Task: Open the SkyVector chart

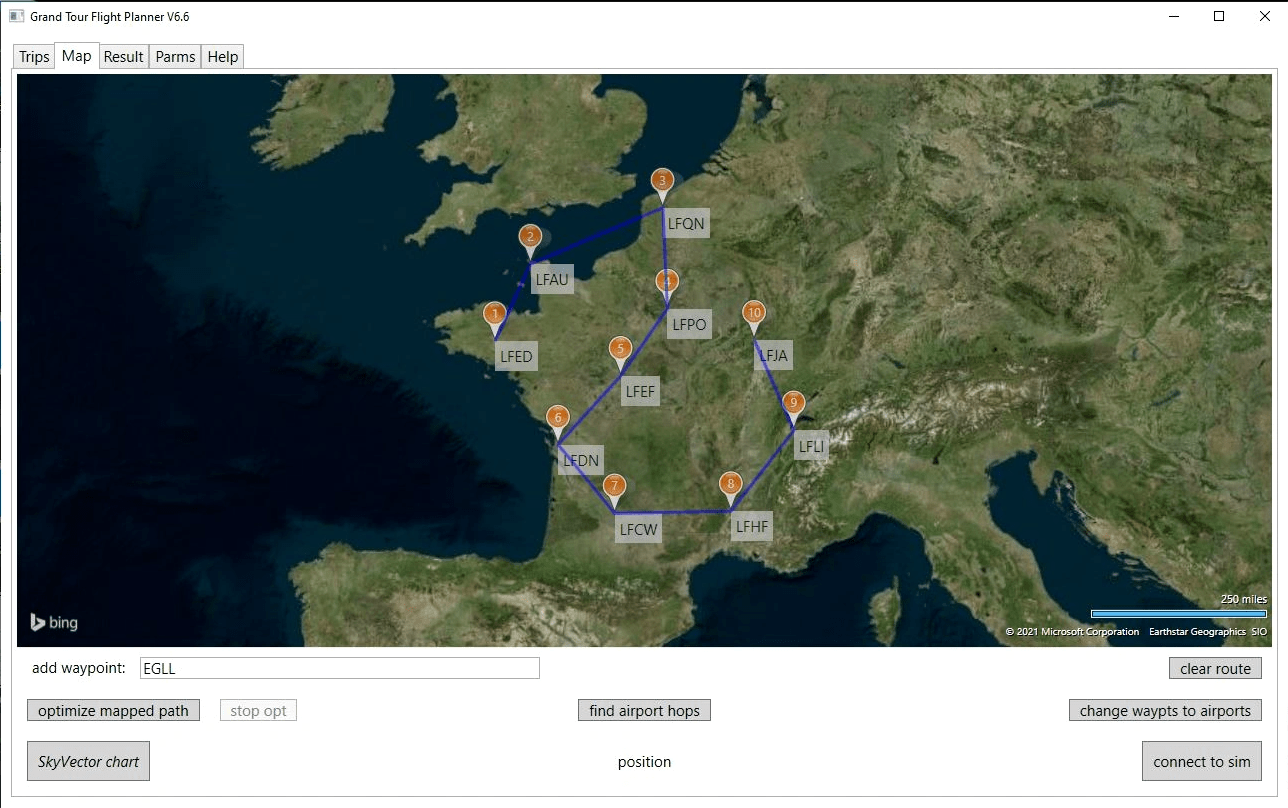Action: (88, 762)
